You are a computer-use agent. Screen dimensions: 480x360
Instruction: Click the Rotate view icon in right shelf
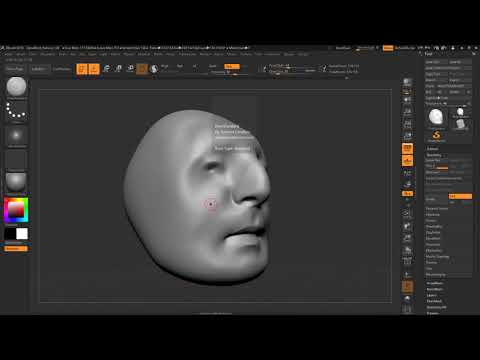tap(407, 250)
